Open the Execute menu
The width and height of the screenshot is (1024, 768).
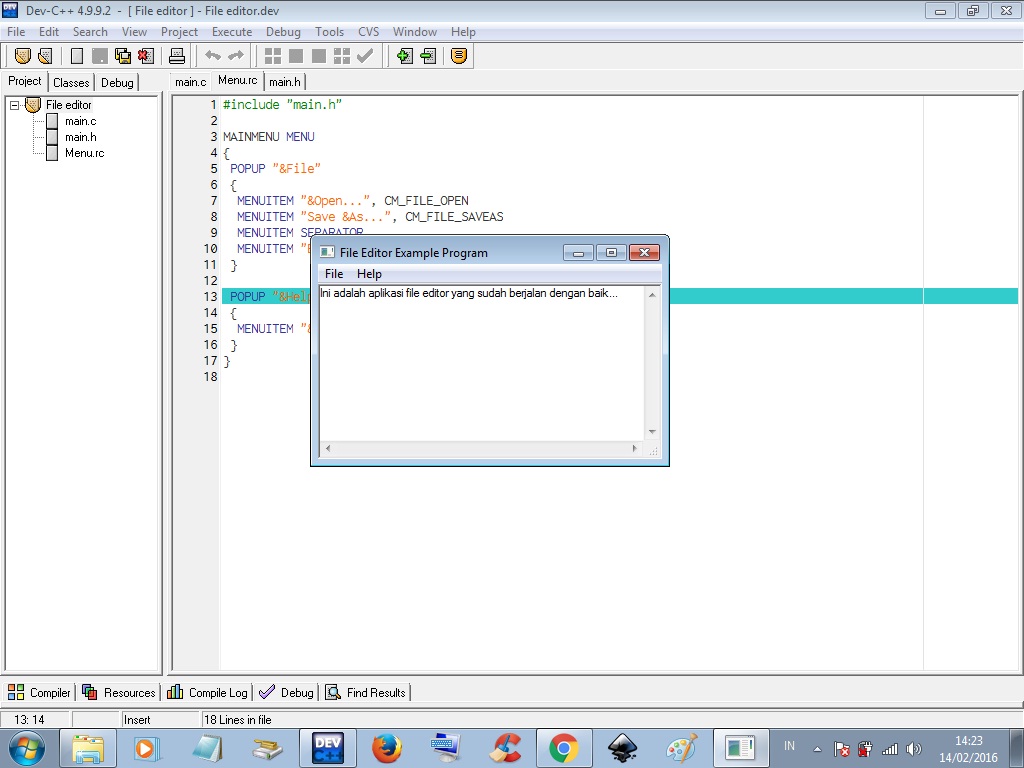tap(232, 32)
